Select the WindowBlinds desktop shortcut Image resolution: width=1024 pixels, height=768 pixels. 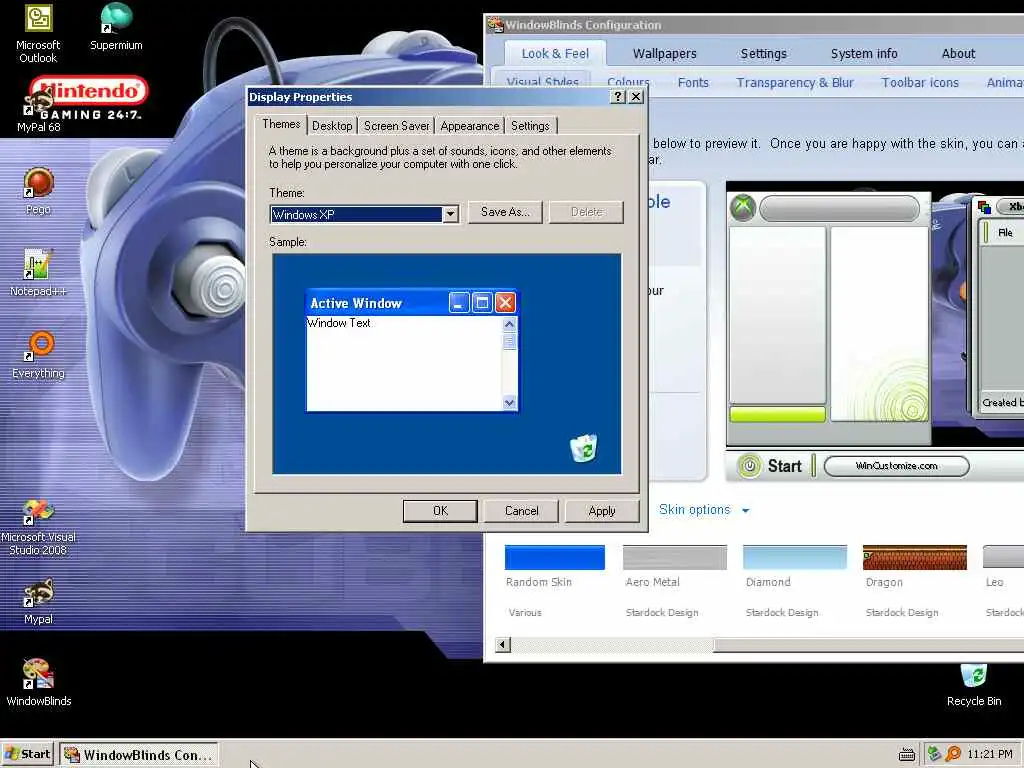38,682
